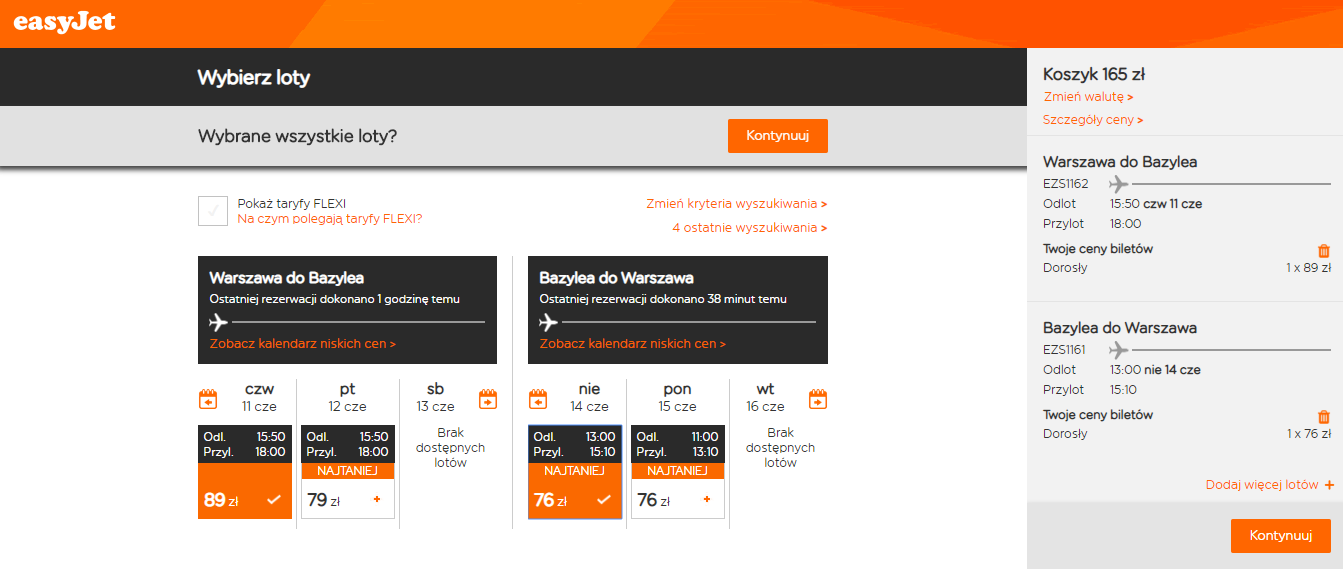The image size is (1343, 569).
Task: Show later return dates calendar icon
Action: coord(818,399)
